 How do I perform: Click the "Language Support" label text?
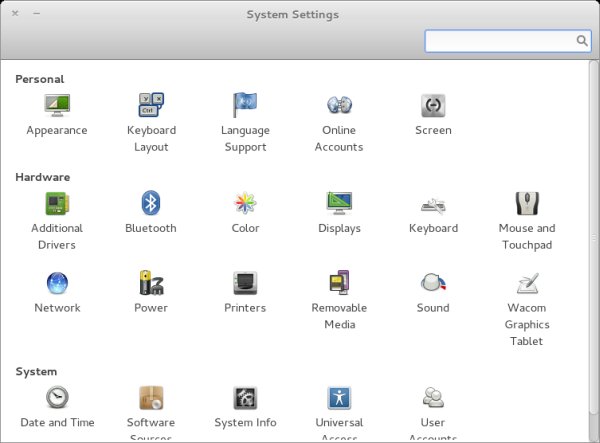pyautogui.click(x=245, y=138)
